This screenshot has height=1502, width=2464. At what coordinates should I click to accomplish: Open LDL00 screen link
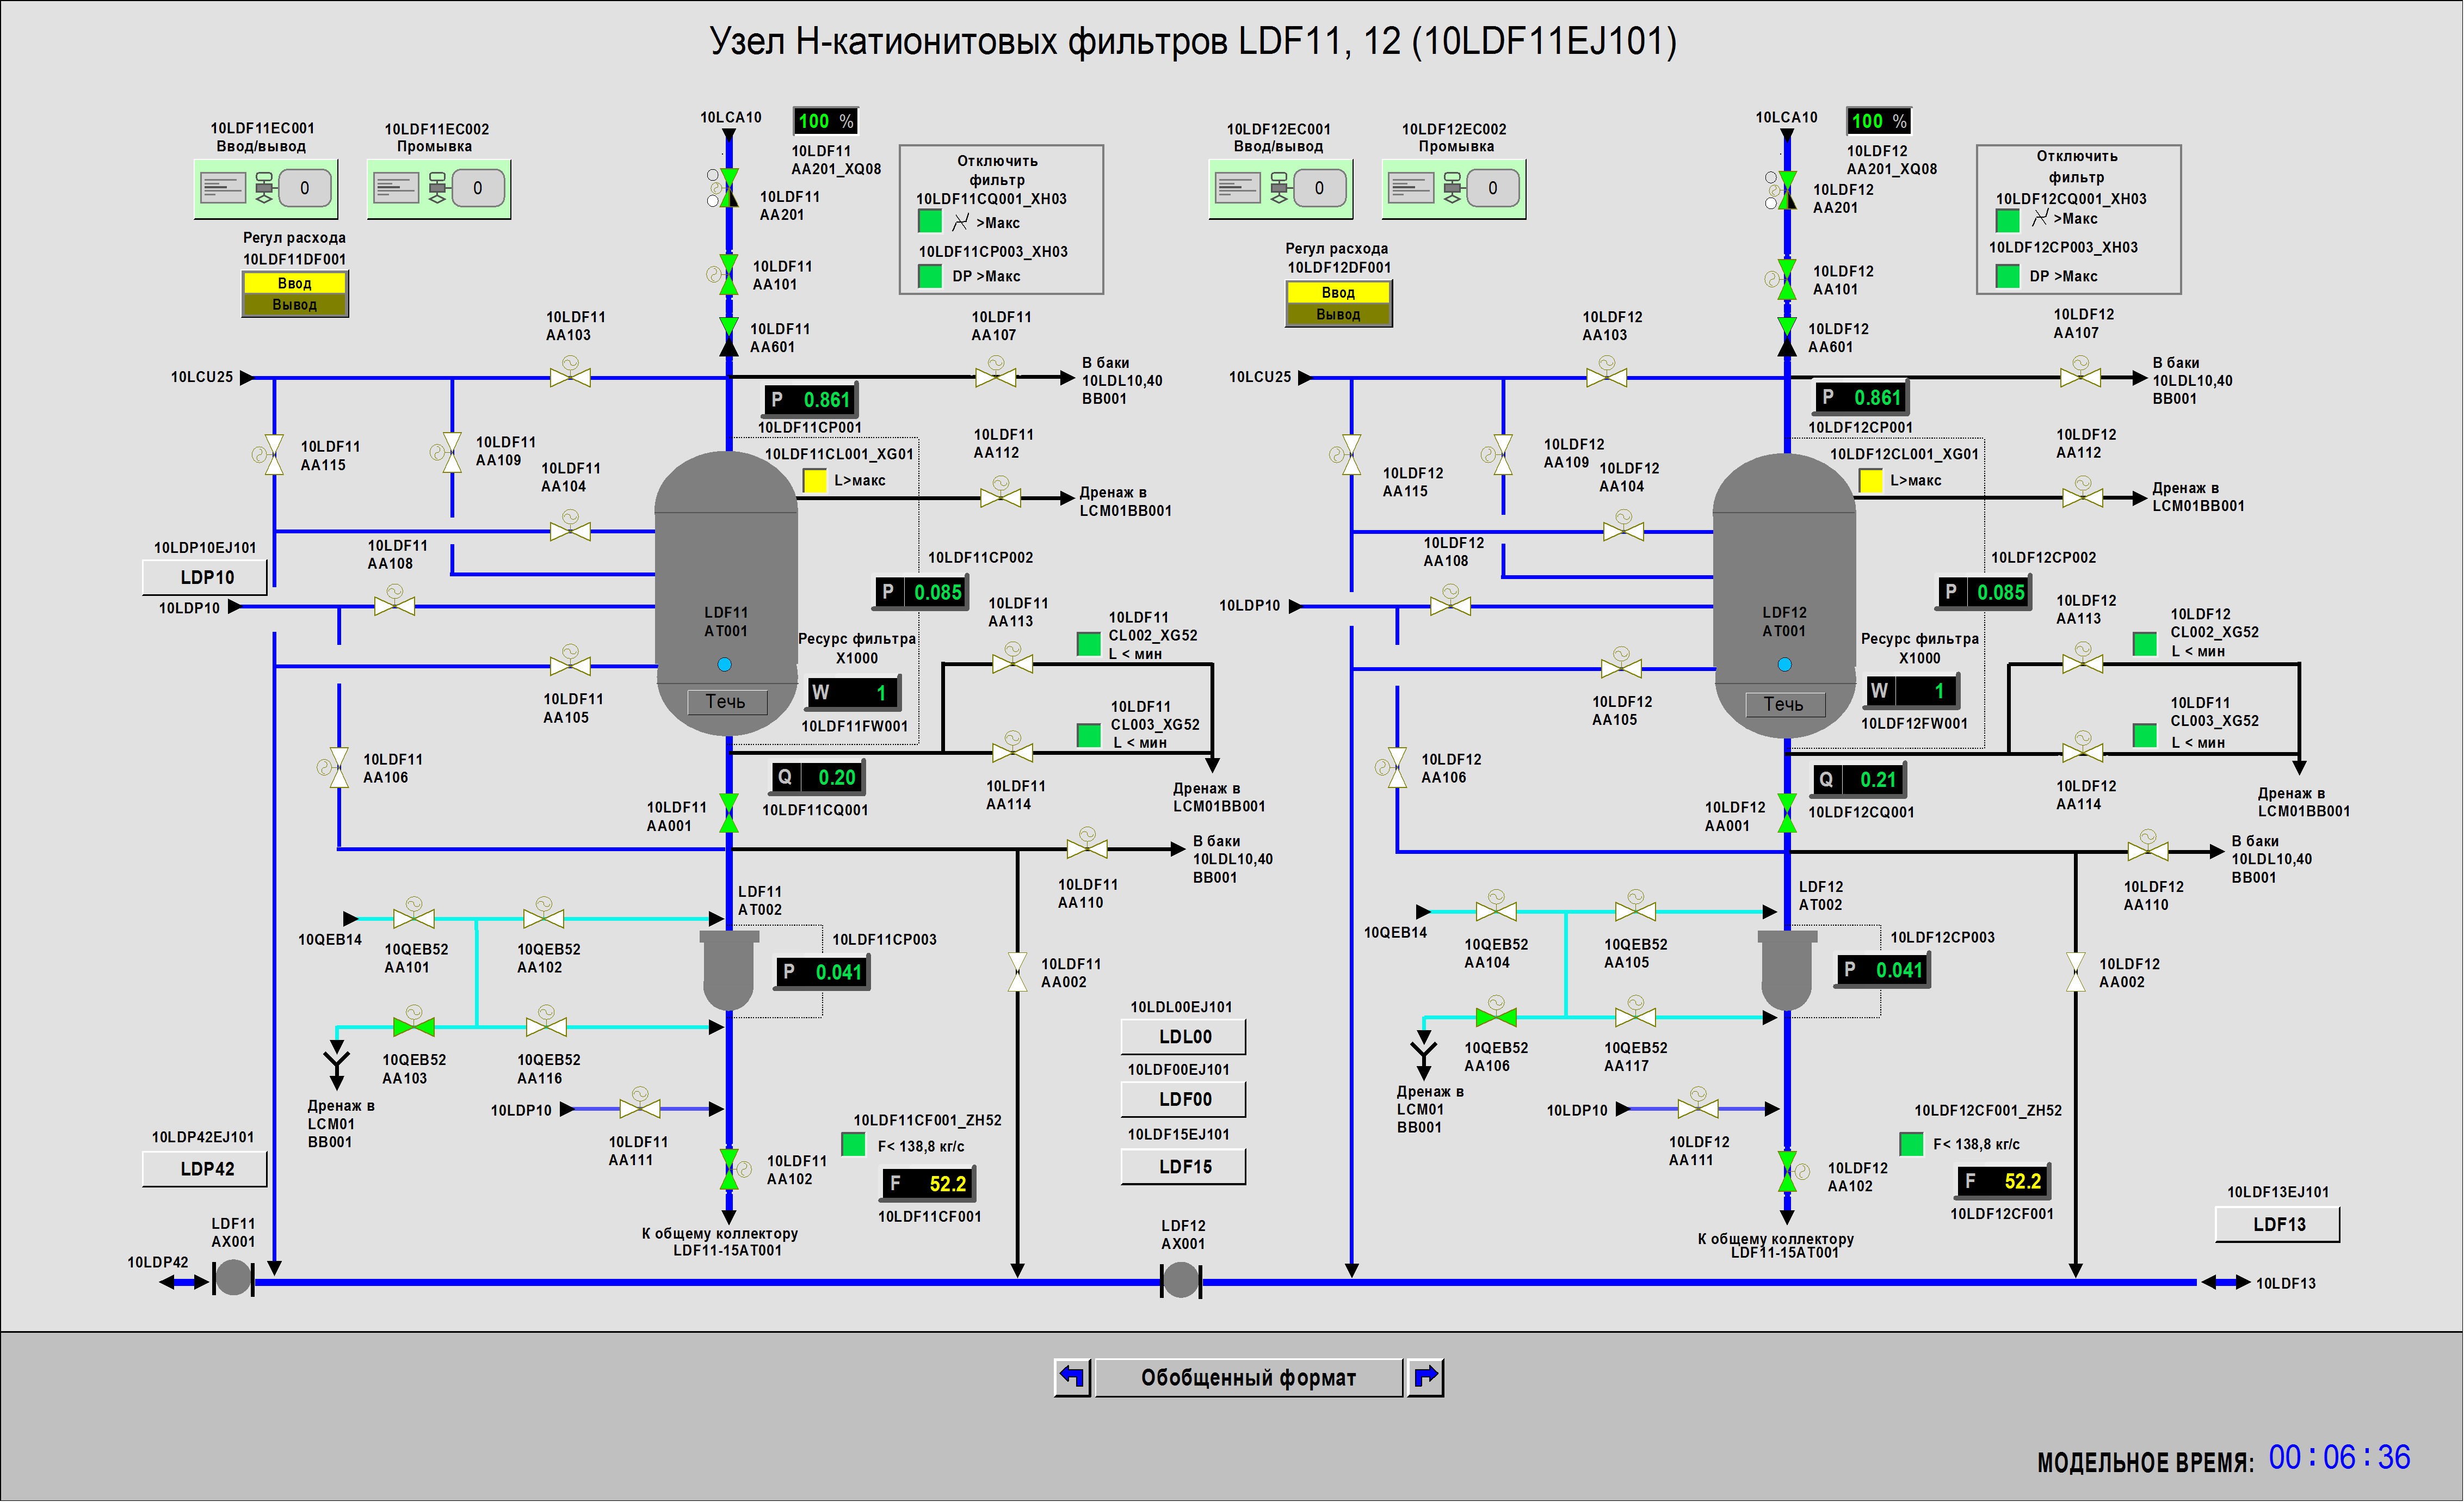pos(1183,1036)
